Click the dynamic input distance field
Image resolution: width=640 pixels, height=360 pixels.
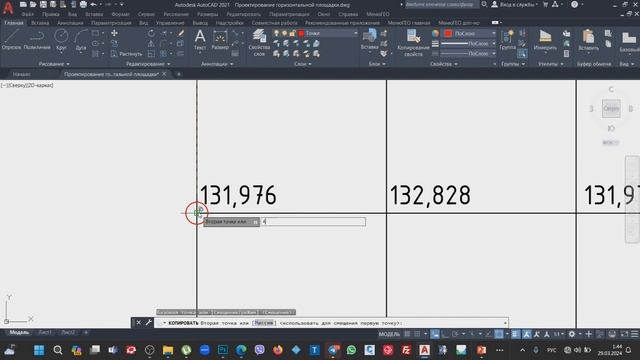pyautogui.click(x=313, y=221)
